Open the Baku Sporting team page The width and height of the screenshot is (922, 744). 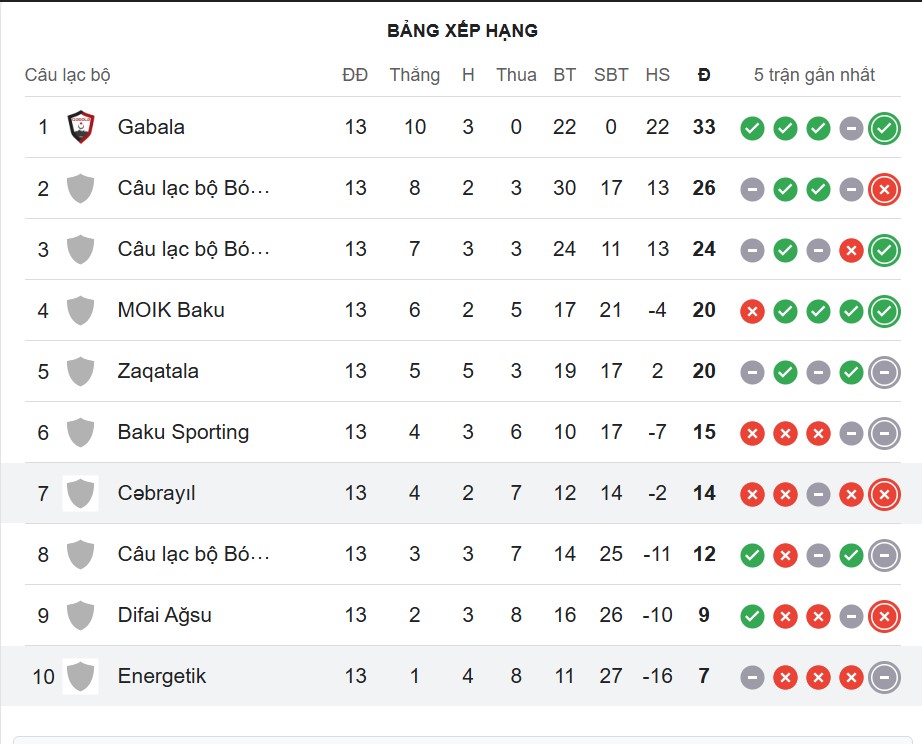coord(183,432)
